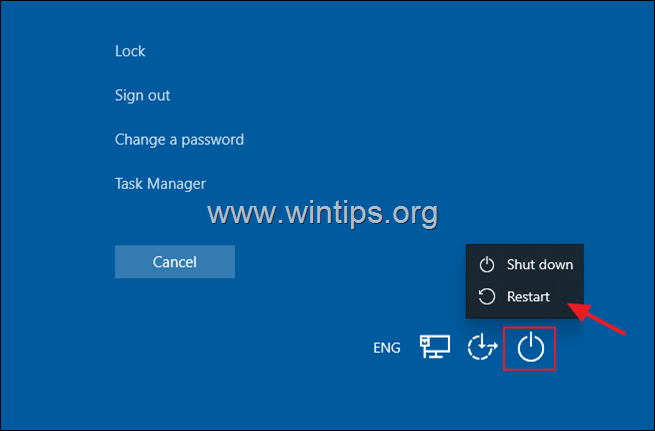
Task: Click the word Restart in flyout
Action: 528,297
